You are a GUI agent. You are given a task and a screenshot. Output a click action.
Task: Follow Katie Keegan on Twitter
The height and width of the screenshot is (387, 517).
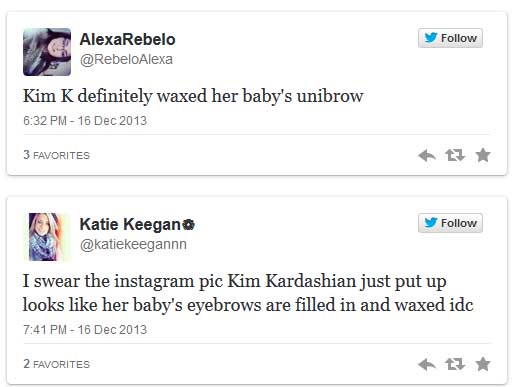pos(450,223)
